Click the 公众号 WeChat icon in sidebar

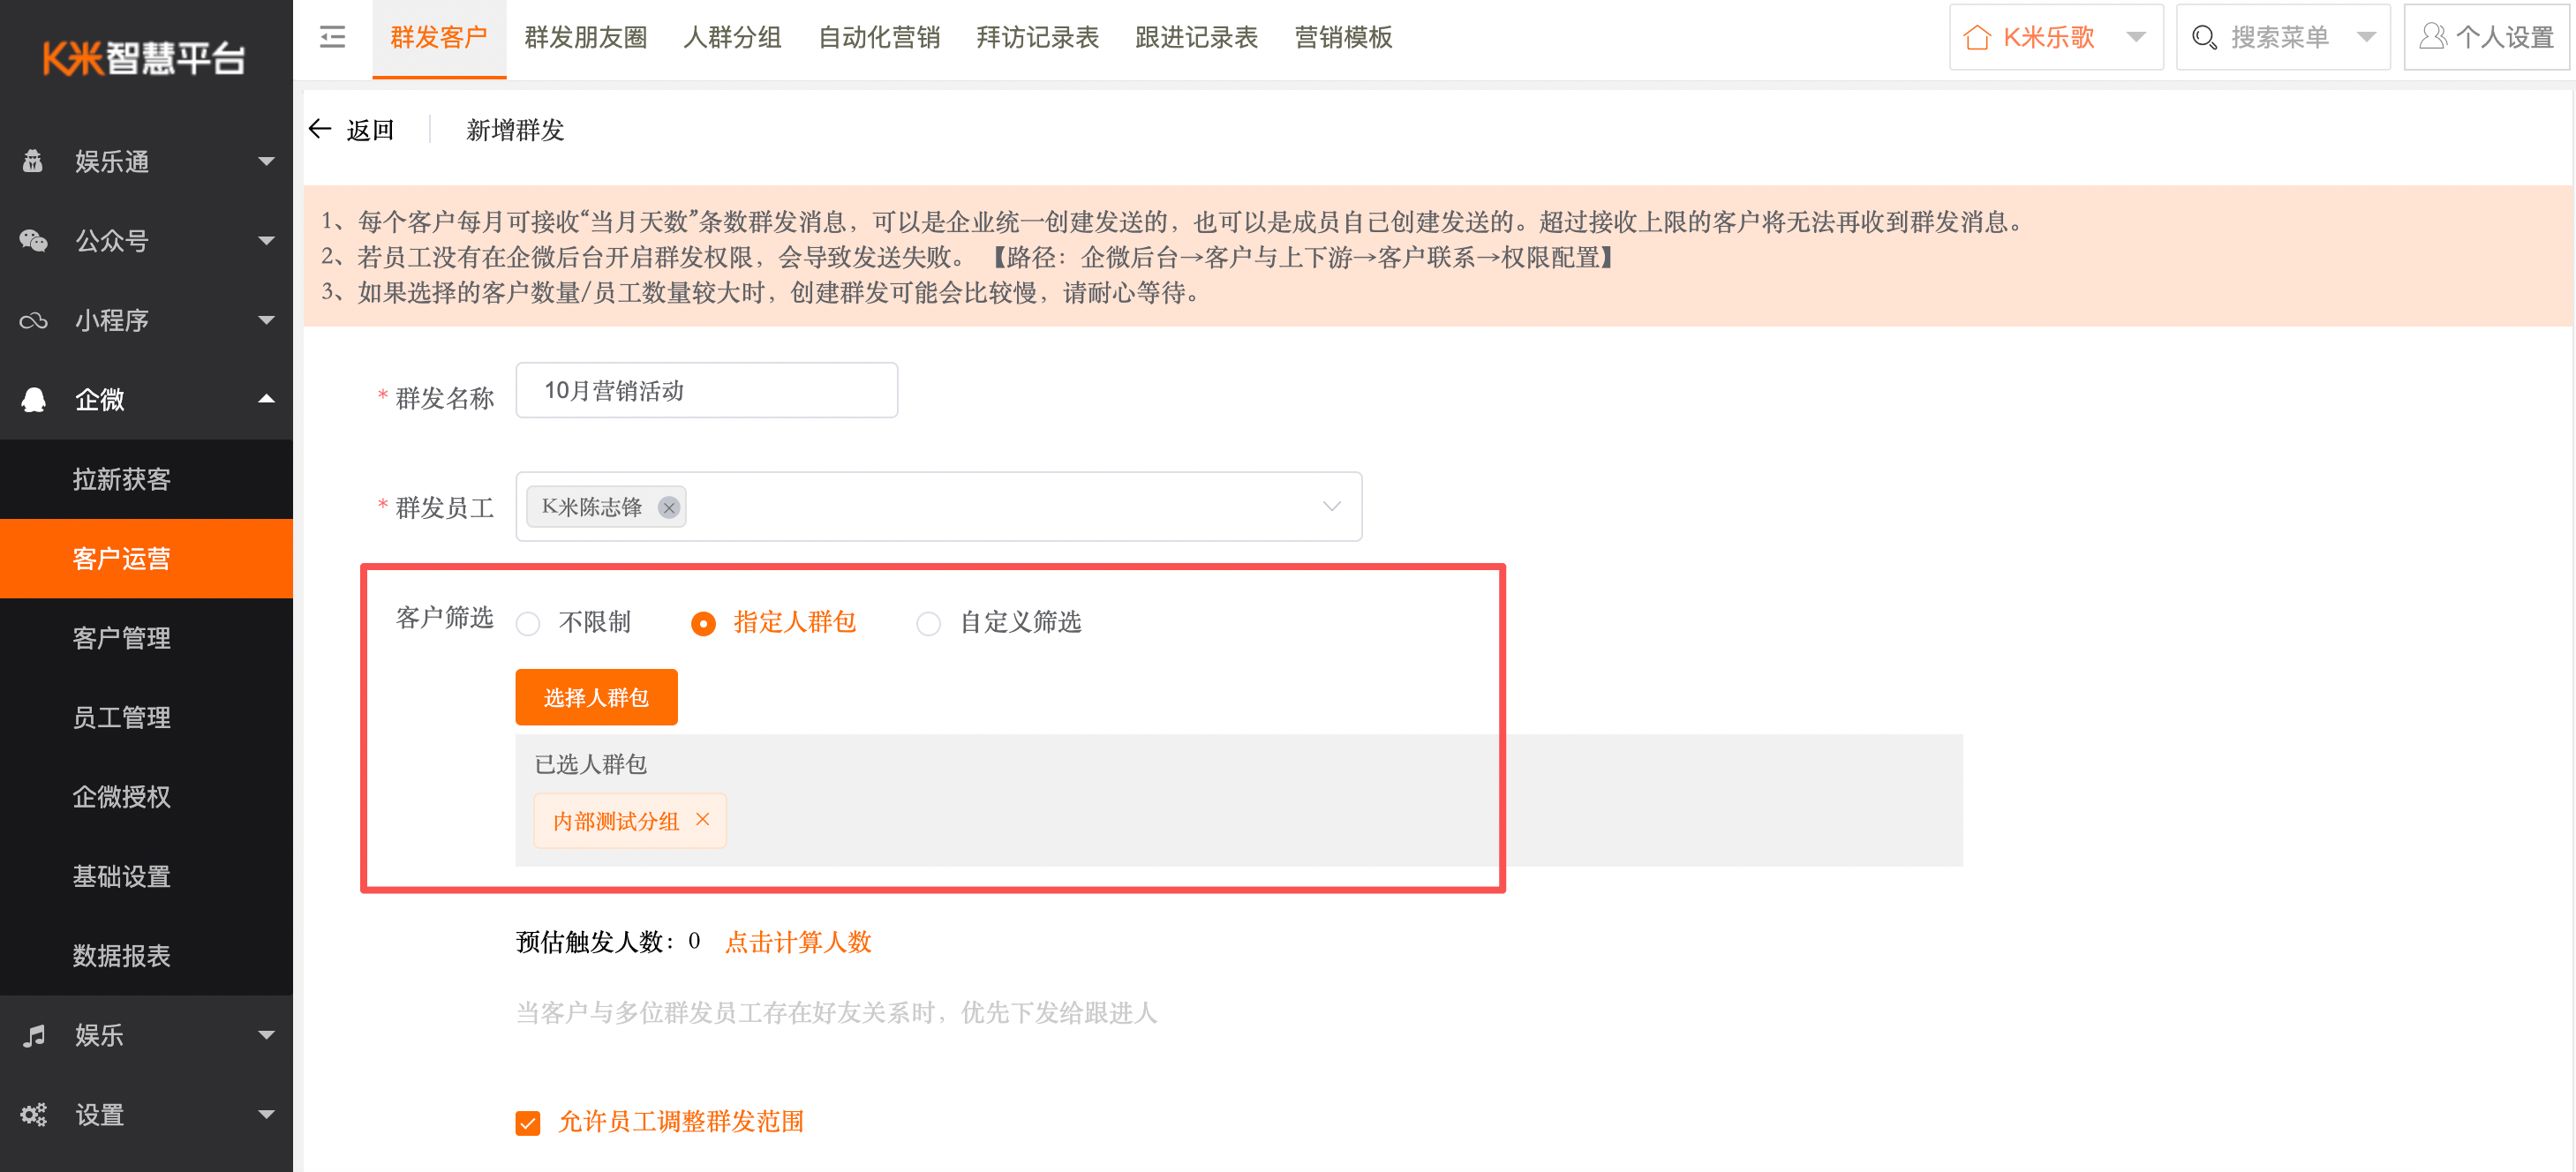(34, 241)
